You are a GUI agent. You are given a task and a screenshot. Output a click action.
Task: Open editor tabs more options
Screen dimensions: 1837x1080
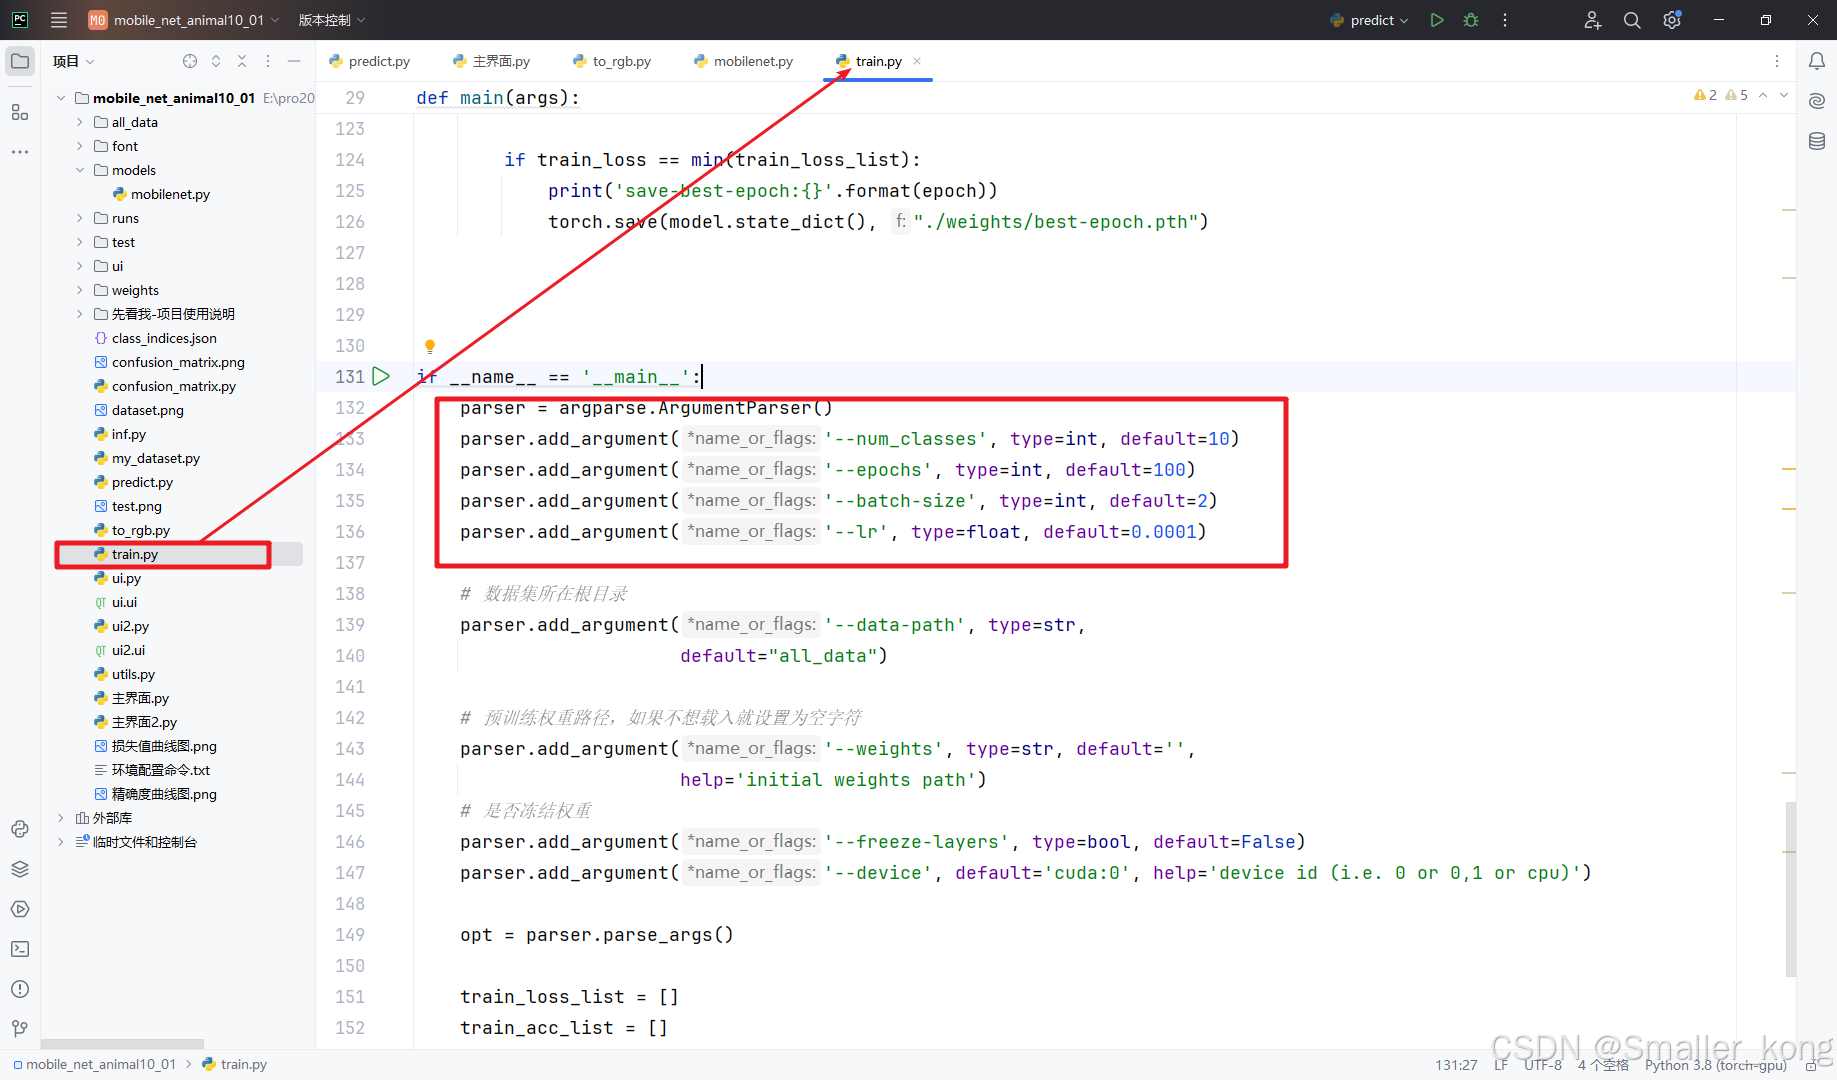(1777, 61)
